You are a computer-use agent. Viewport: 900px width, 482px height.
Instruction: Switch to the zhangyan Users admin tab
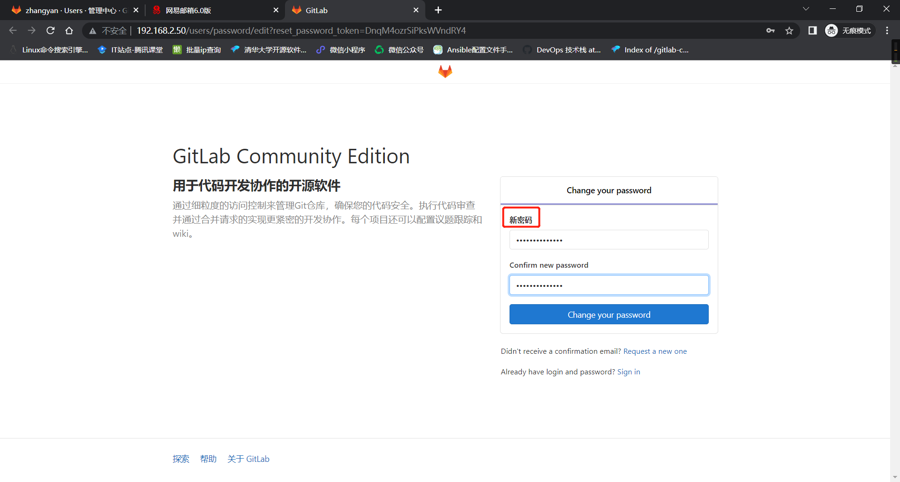coord(70,10)
